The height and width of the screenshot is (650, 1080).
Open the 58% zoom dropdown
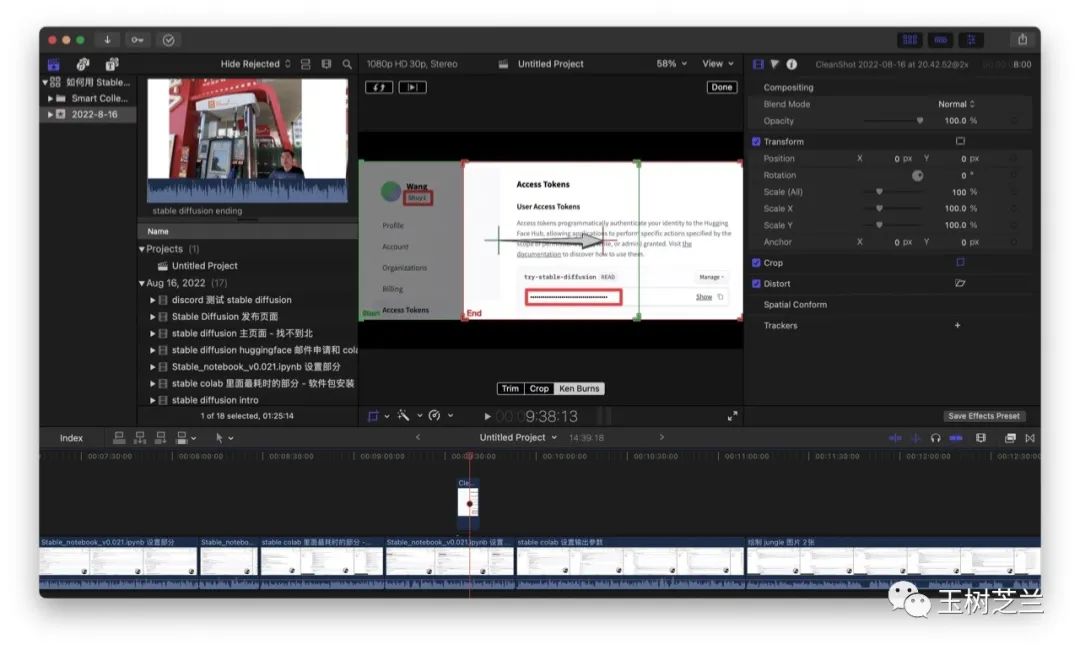tap(671, 64)
